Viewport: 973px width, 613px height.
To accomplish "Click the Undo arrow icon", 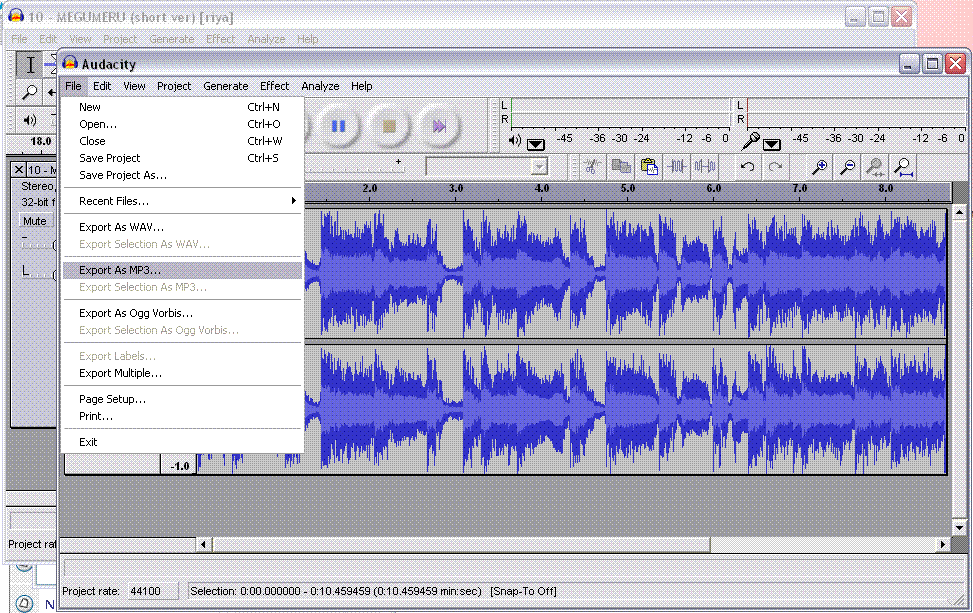I will (x=747, y=167).
